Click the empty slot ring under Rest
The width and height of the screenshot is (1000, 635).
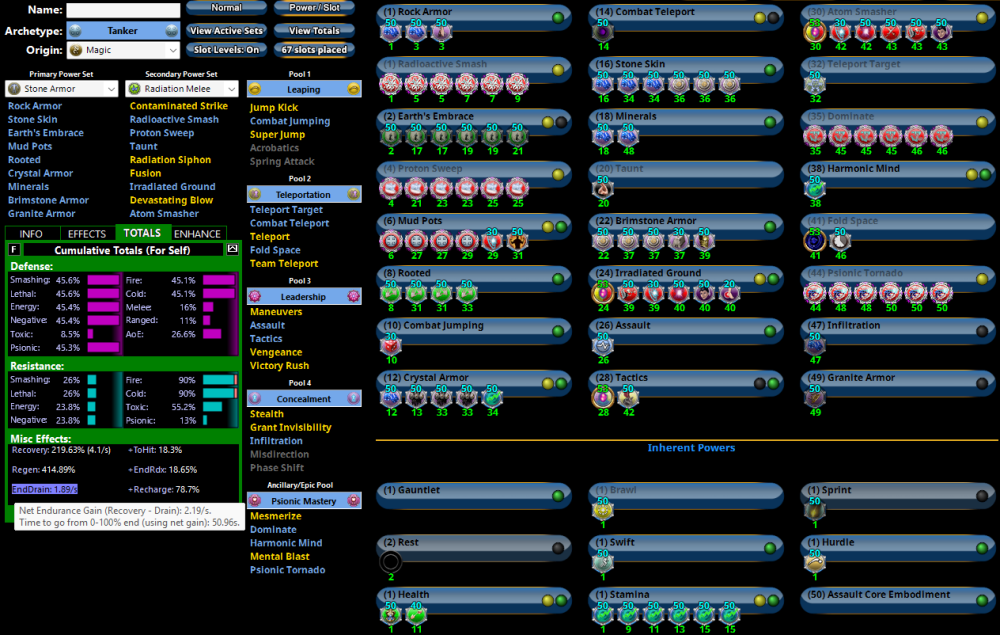point(391,562)
